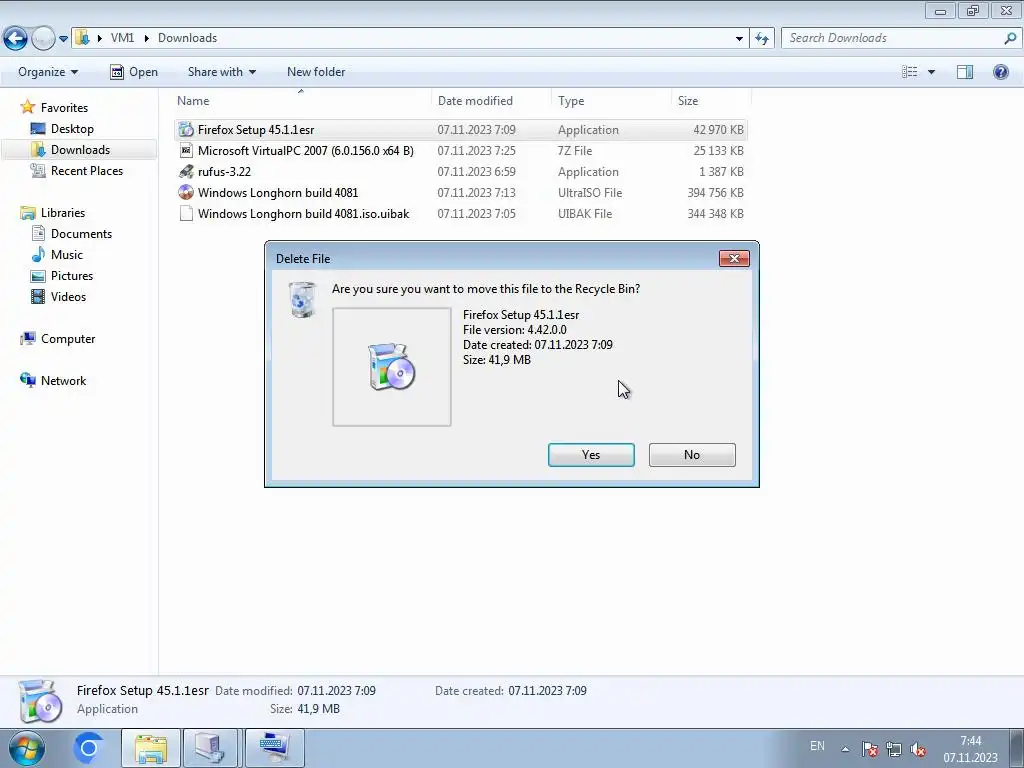Click New folder in the toolbar
The height and width of the screenshot is (768, 1024).
[x=316, y=72]
